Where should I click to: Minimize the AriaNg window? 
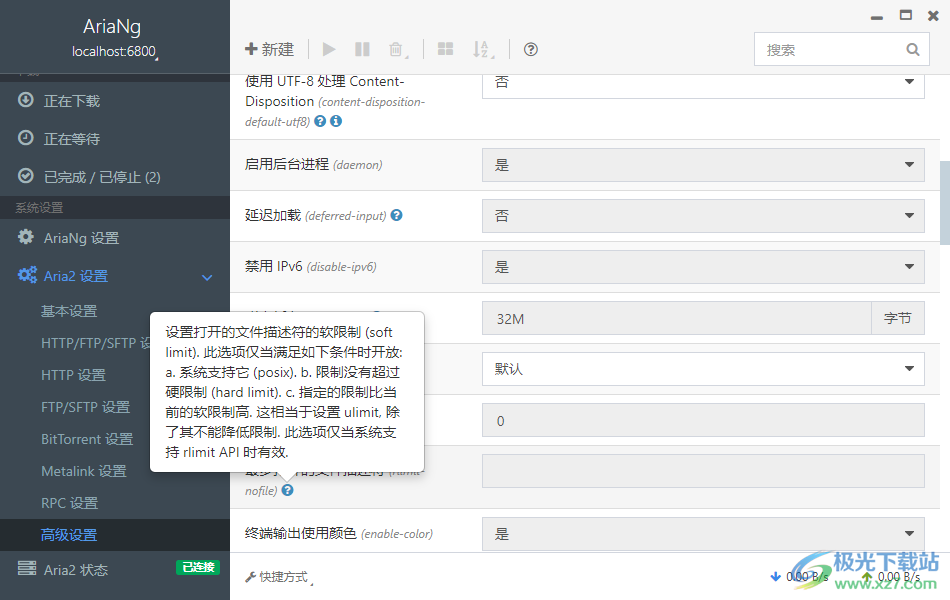pos(877,17)
